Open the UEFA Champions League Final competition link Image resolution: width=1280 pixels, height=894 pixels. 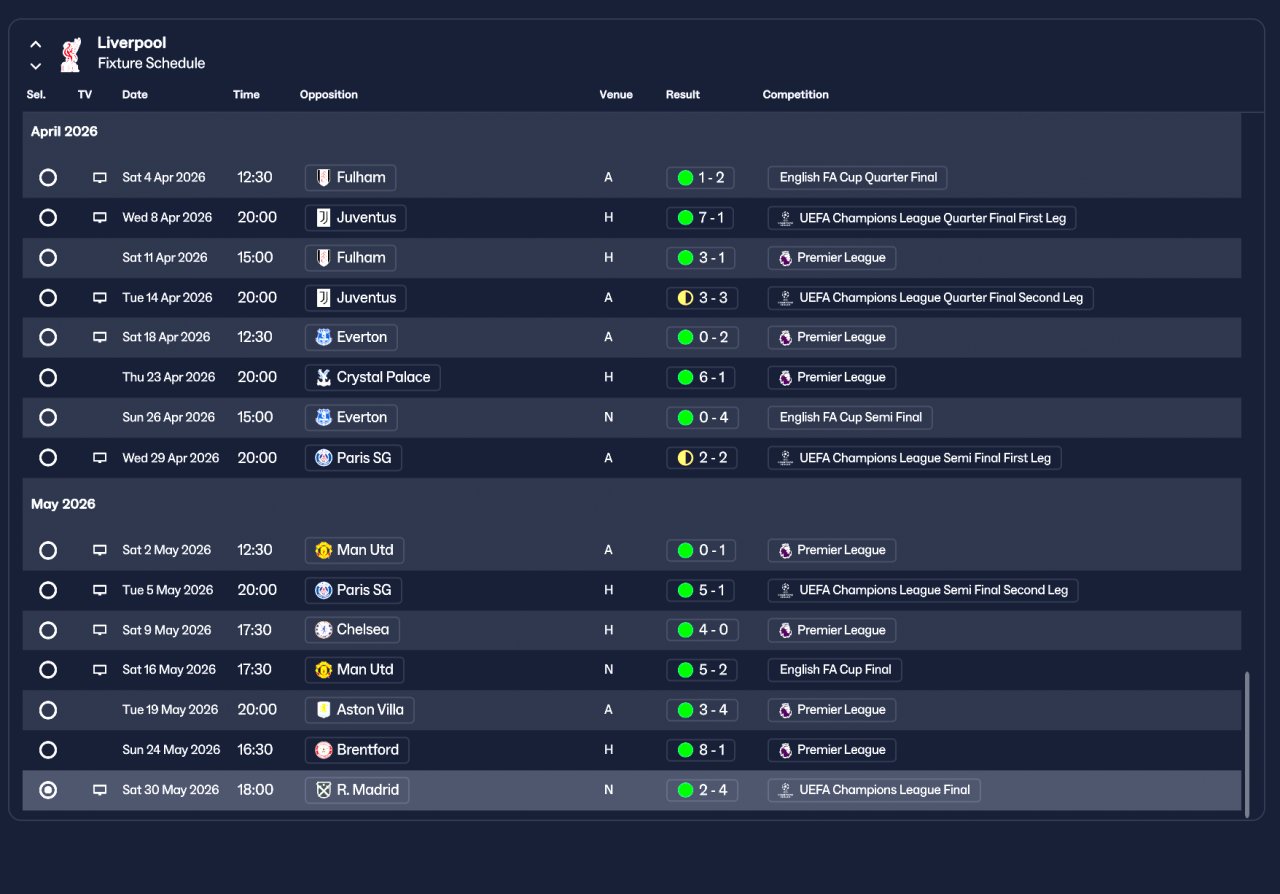click(x=874, y=790)
